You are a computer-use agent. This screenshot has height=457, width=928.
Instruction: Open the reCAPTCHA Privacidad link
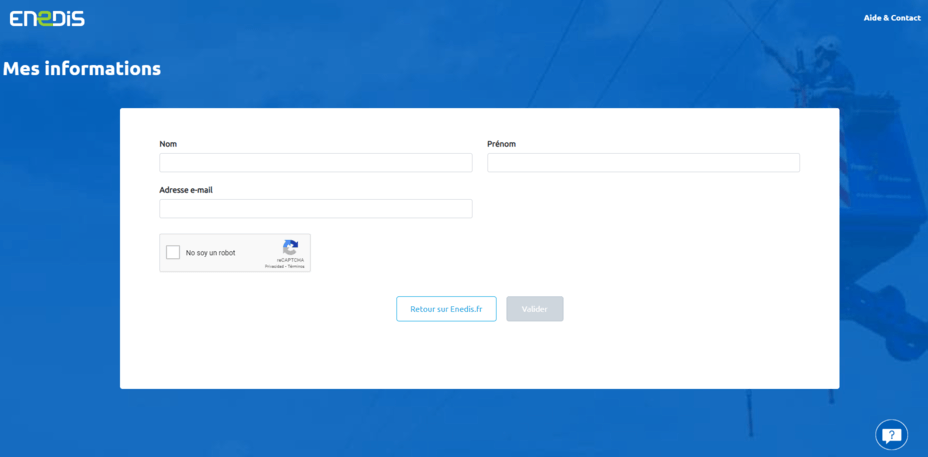pos(274,267)
